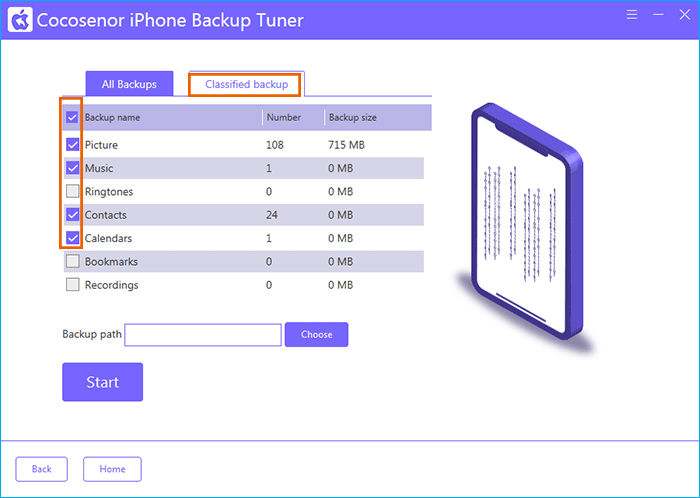Click the Cocosenor iPhone Backup Tuner title
This screenshot has width=700, height=498.
pos(170,21)
